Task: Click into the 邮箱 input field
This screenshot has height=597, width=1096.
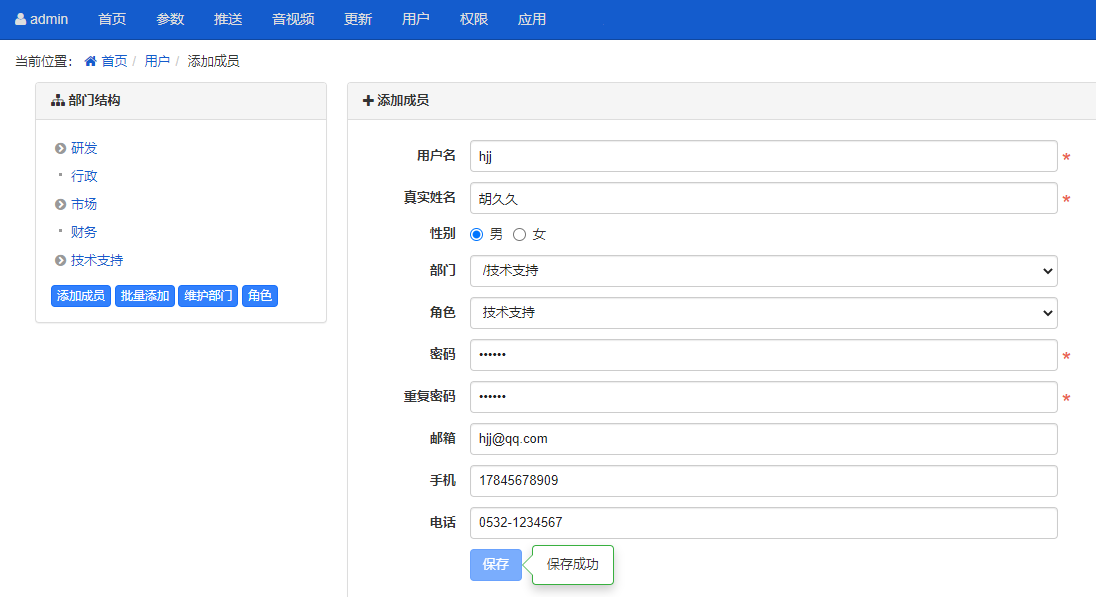Action: [763, 439]
